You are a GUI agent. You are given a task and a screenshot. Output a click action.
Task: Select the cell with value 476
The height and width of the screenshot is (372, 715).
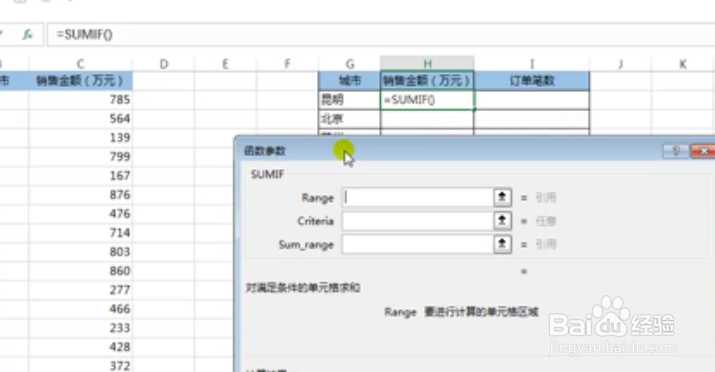click(x=80, y=214)
